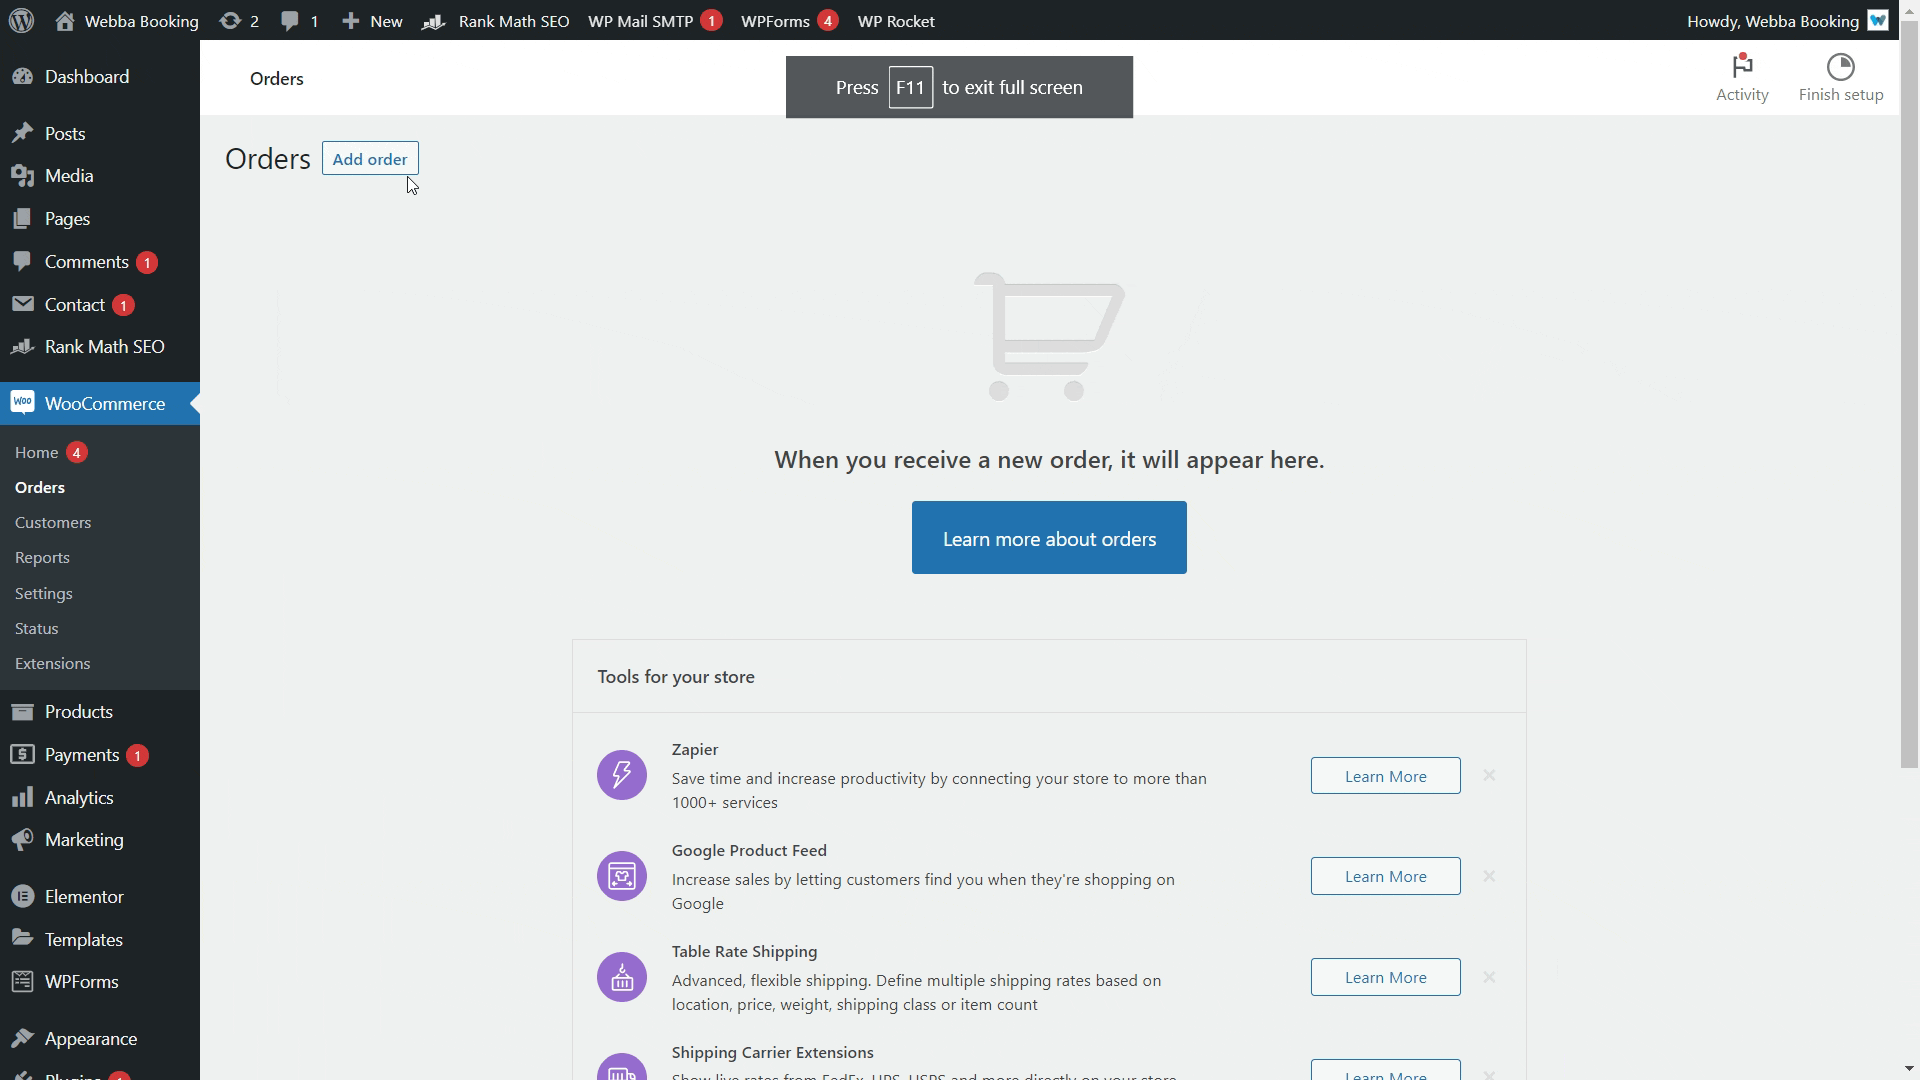Expand the Products submenu

79,711
